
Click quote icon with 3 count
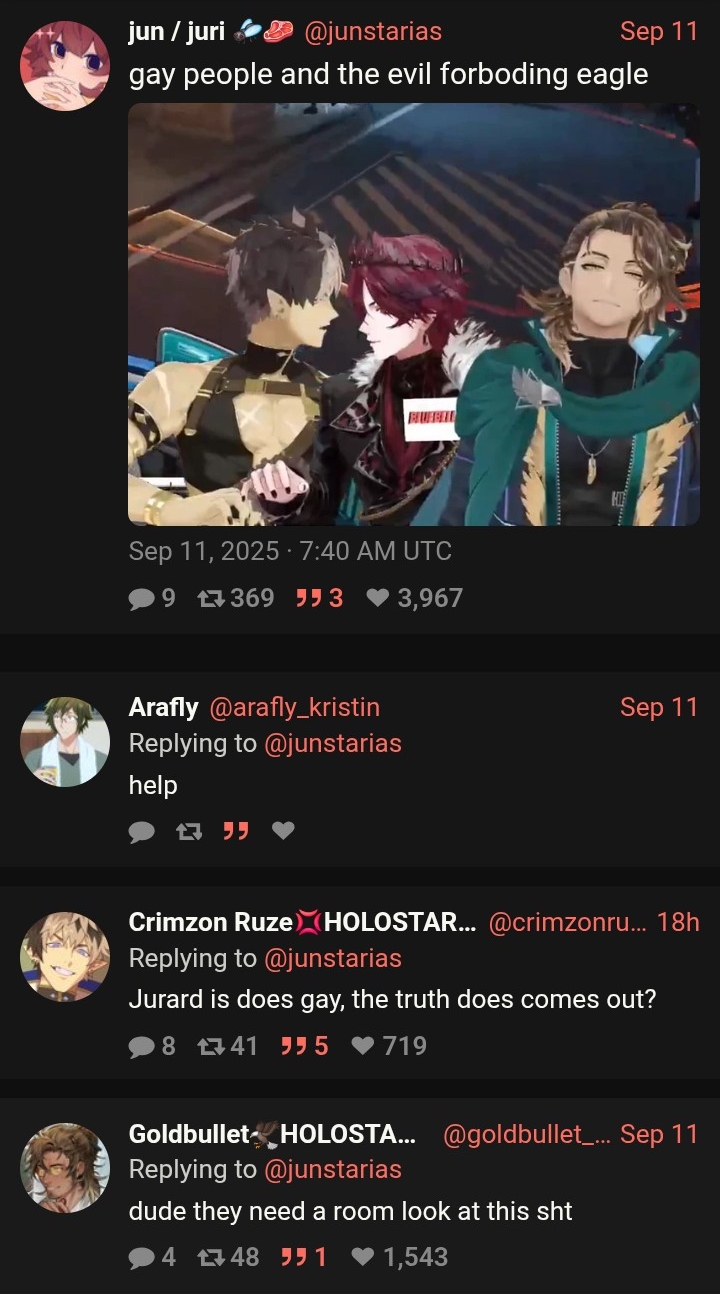click(308, 598)
